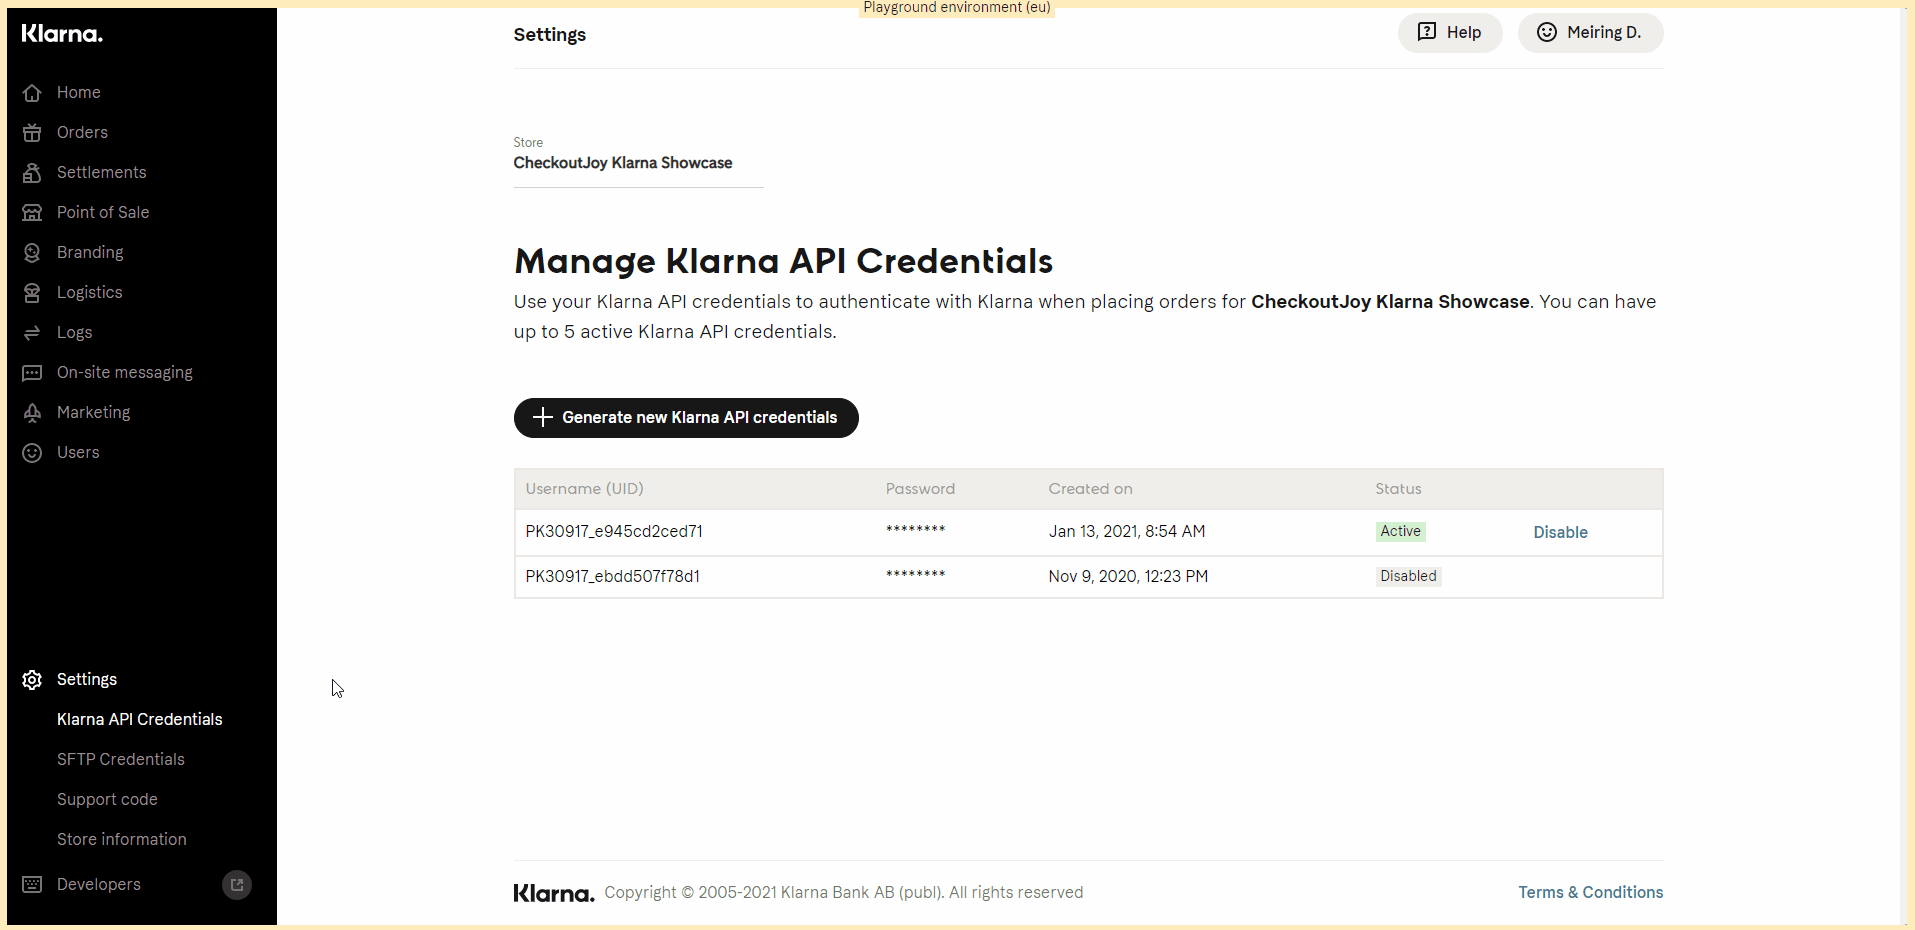Click the Status column header
This screenshot has height=930, width=1915.
[1398, 489]
